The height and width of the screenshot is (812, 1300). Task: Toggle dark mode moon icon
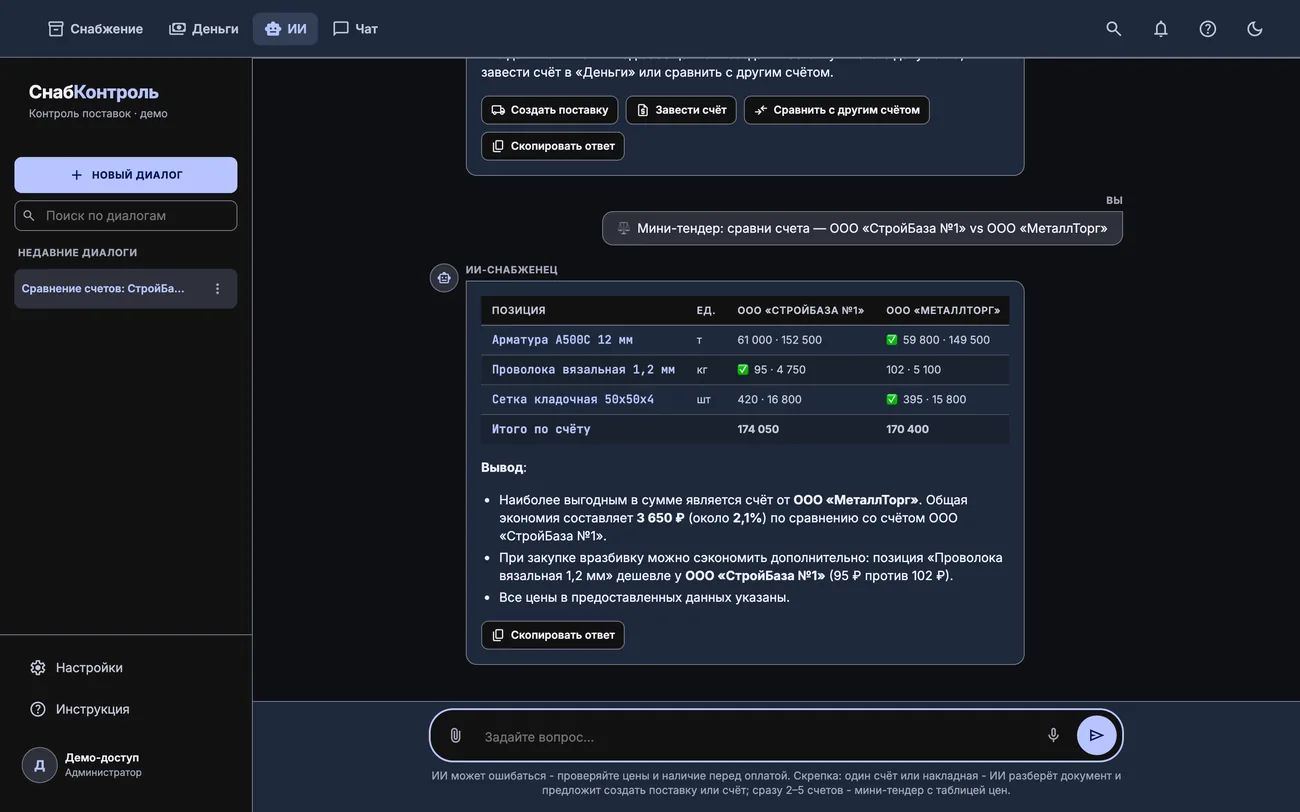(x=1254, y=29)
